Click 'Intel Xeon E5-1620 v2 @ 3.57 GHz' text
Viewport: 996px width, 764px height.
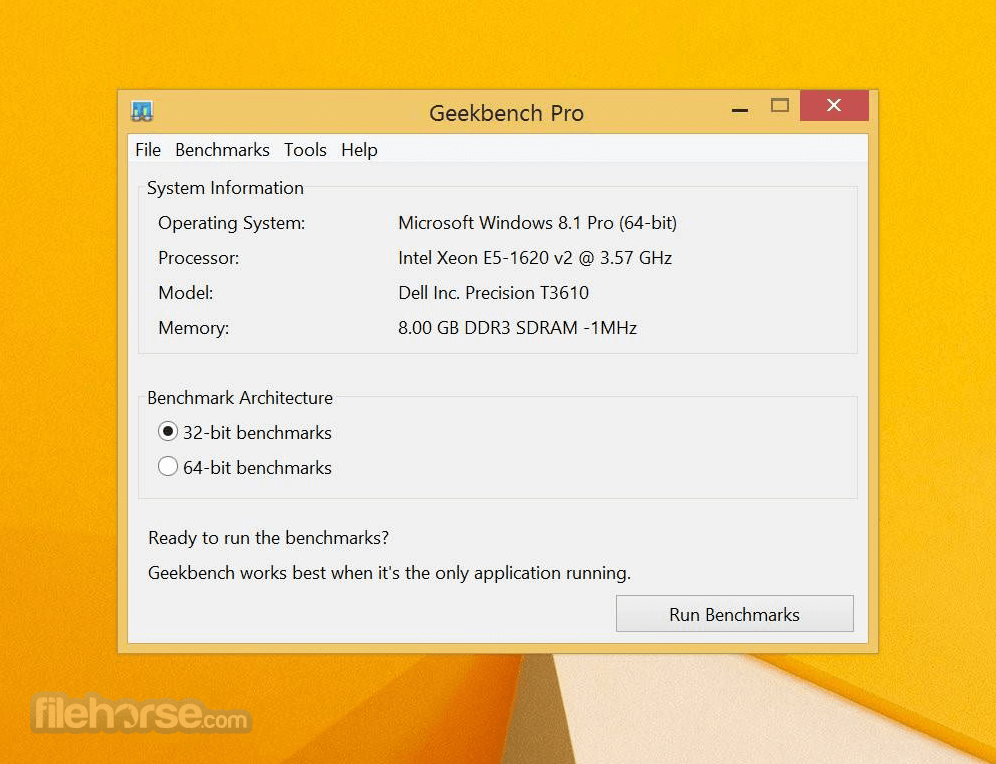coord(535,258)
